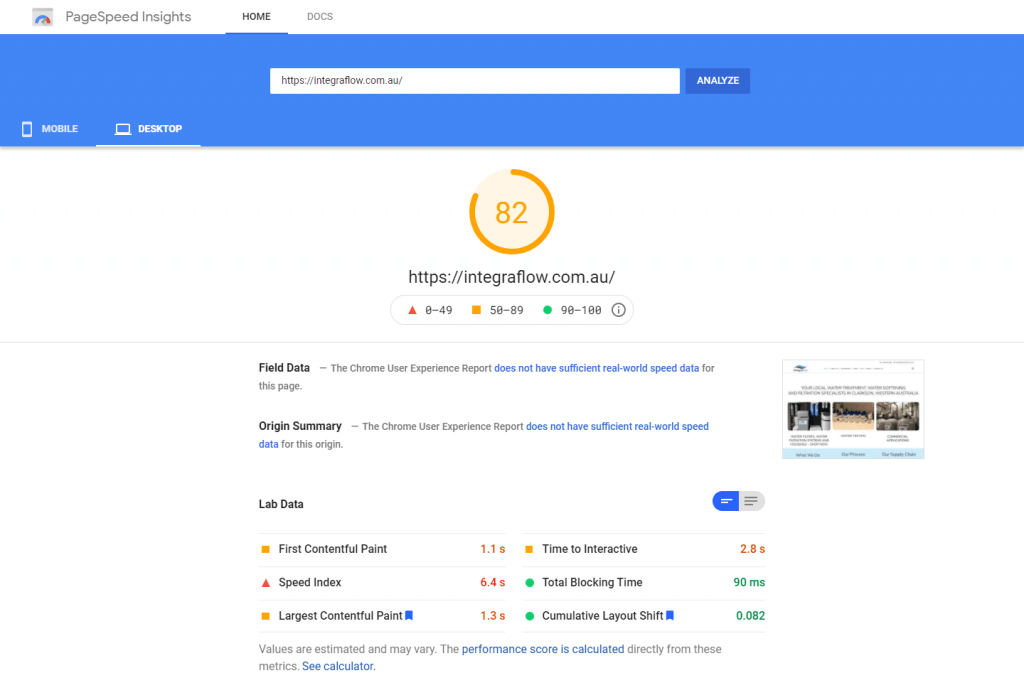The width and height of the screenshot is (1024, 673).
Task: Click the PageSpeed Insights logo icon
Action: click(x=42, y=17)
